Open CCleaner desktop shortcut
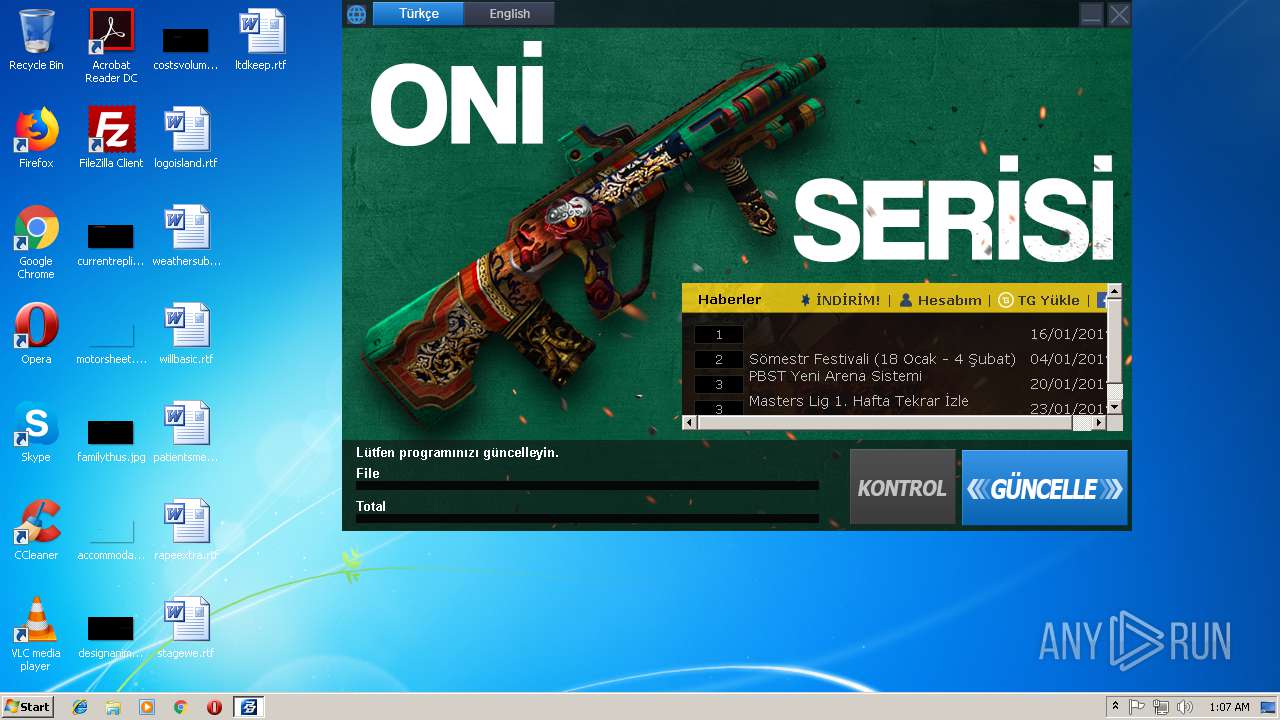 click(x=36, y=530)
